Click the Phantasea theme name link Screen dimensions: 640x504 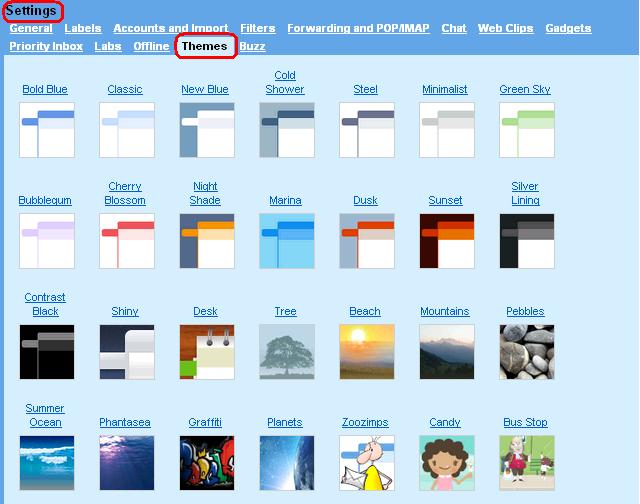coord(125,422)
